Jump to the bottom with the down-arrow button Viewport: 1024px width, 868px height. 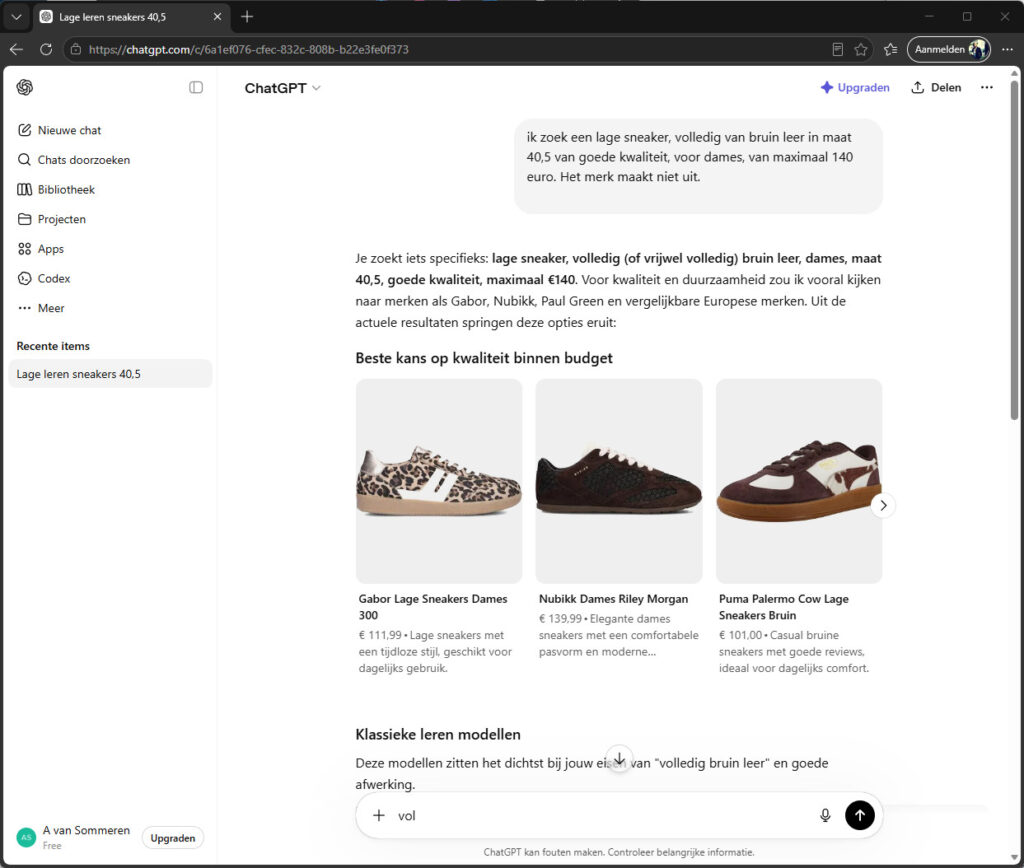click(x=619, y=758)
